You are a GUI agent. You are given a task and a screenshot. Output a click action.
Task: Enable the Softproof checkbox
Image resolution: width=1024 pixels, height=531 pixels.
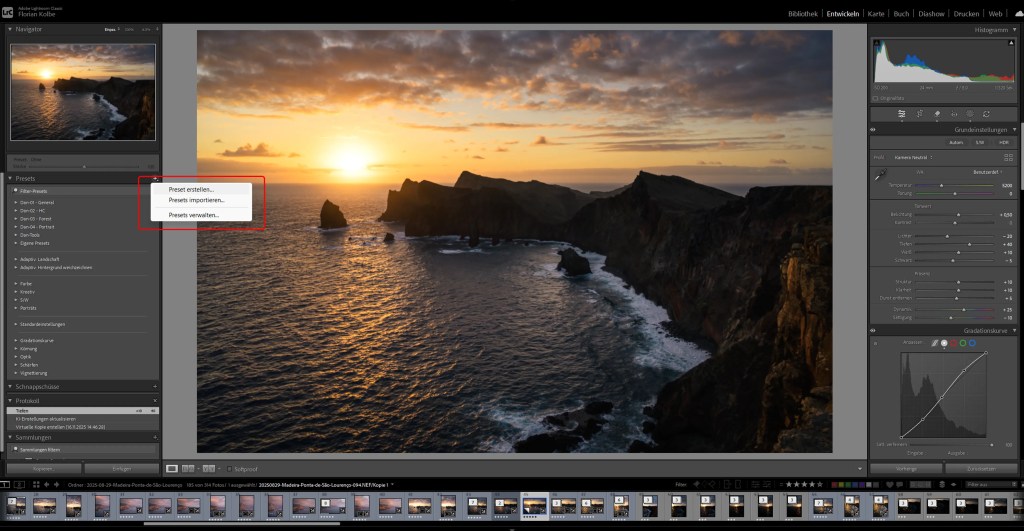[x=229, y=468]
